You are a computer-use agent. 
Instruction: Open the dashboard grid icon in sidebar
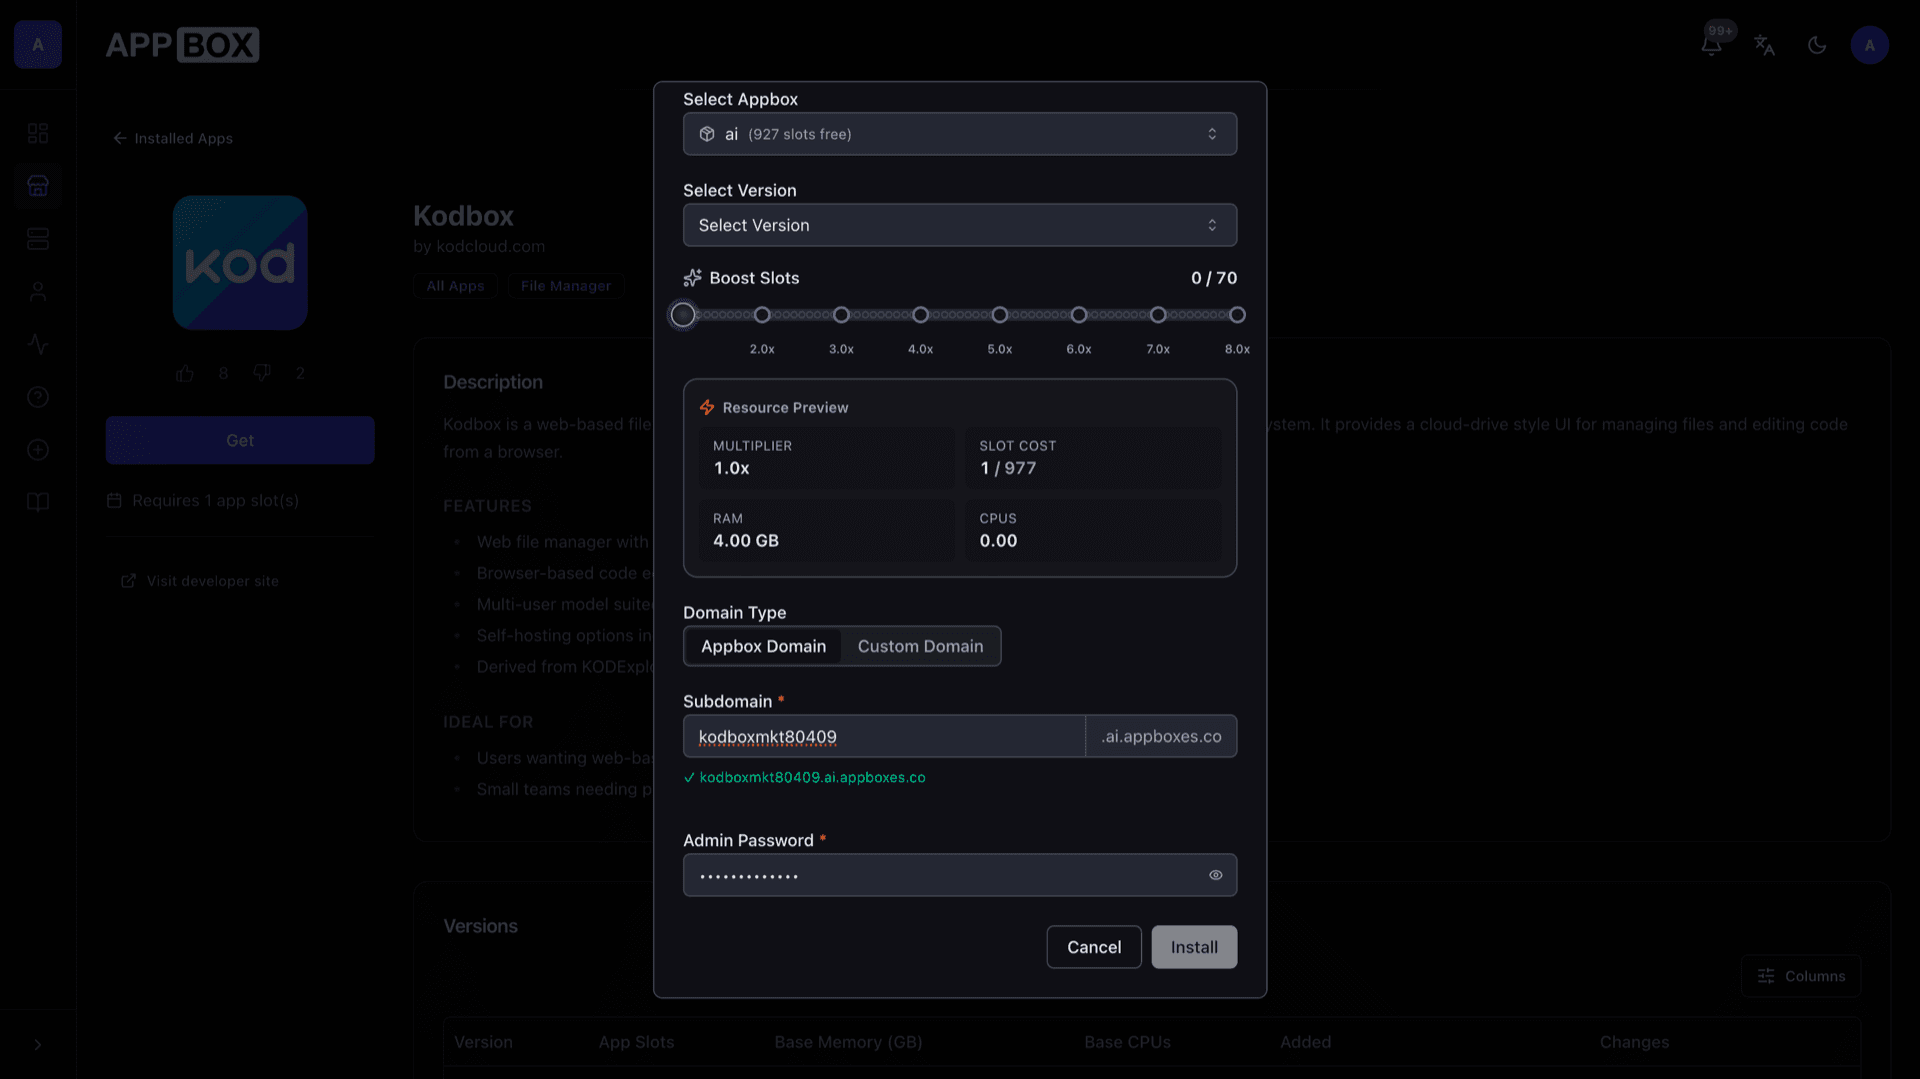(x=38, y=133)
